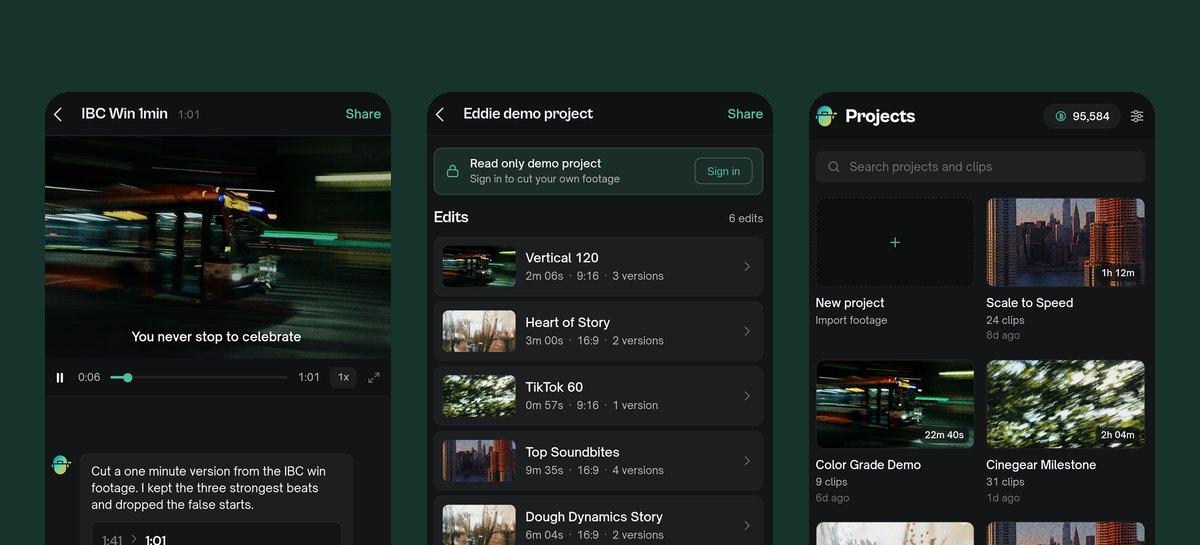Focus the Search projects and clips field
The width and height of the screenshot is (1200, 545).
(980, 167)
